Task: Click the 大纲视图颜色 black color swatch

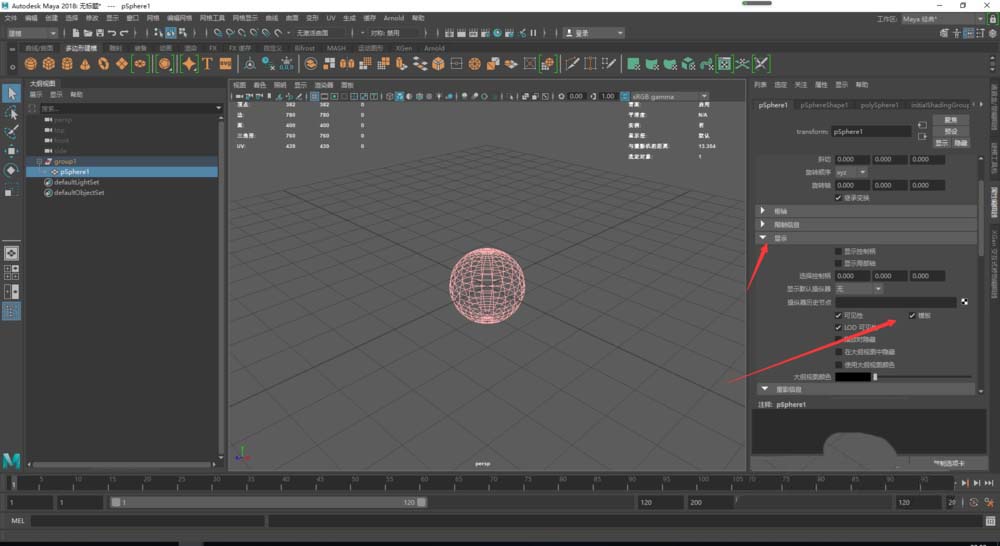Action: (x=852, y=377)
